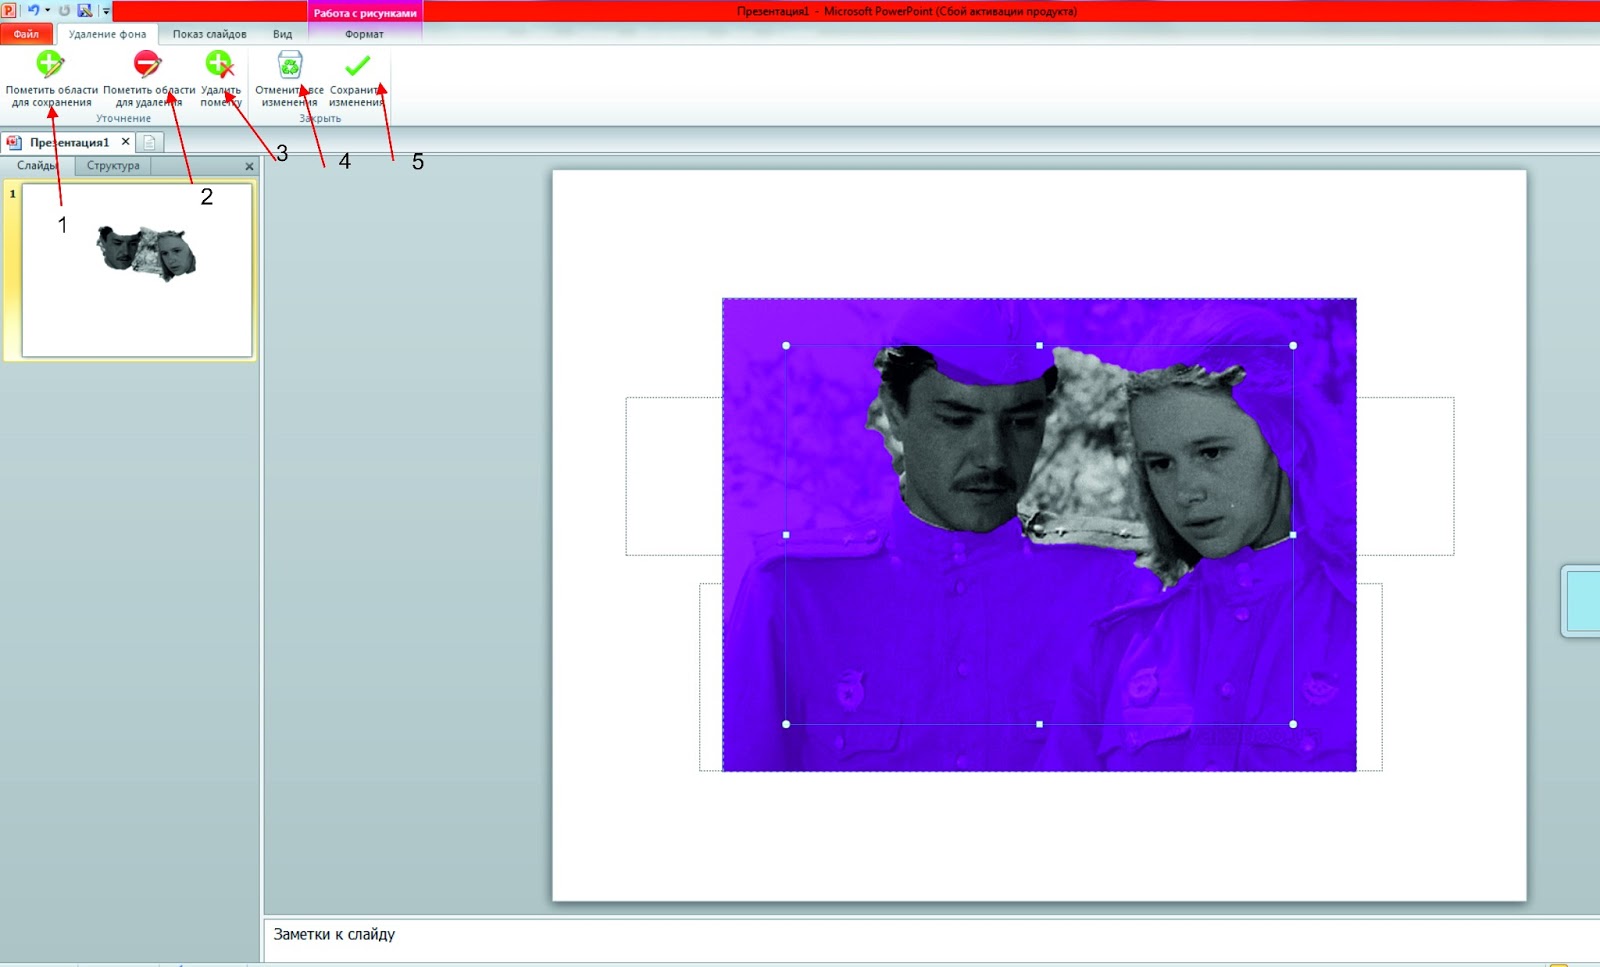Open Customize Quick Access Toolbar dropdown

tap(106, 11)
